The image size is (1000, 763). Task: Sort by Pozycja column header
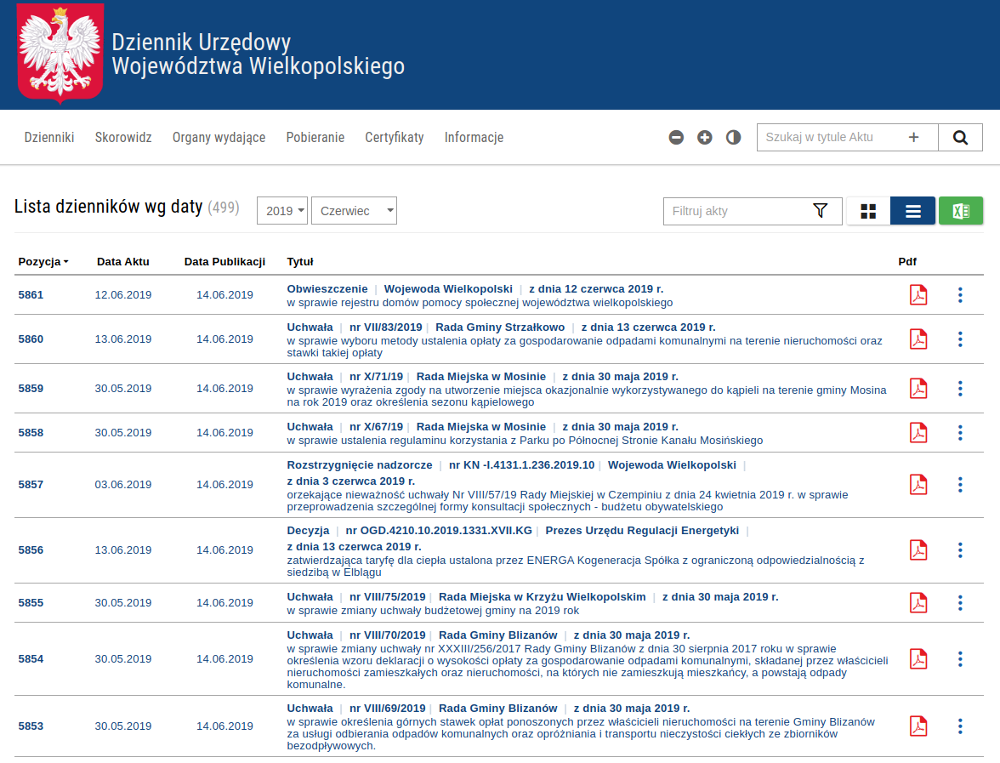[43, 262]
